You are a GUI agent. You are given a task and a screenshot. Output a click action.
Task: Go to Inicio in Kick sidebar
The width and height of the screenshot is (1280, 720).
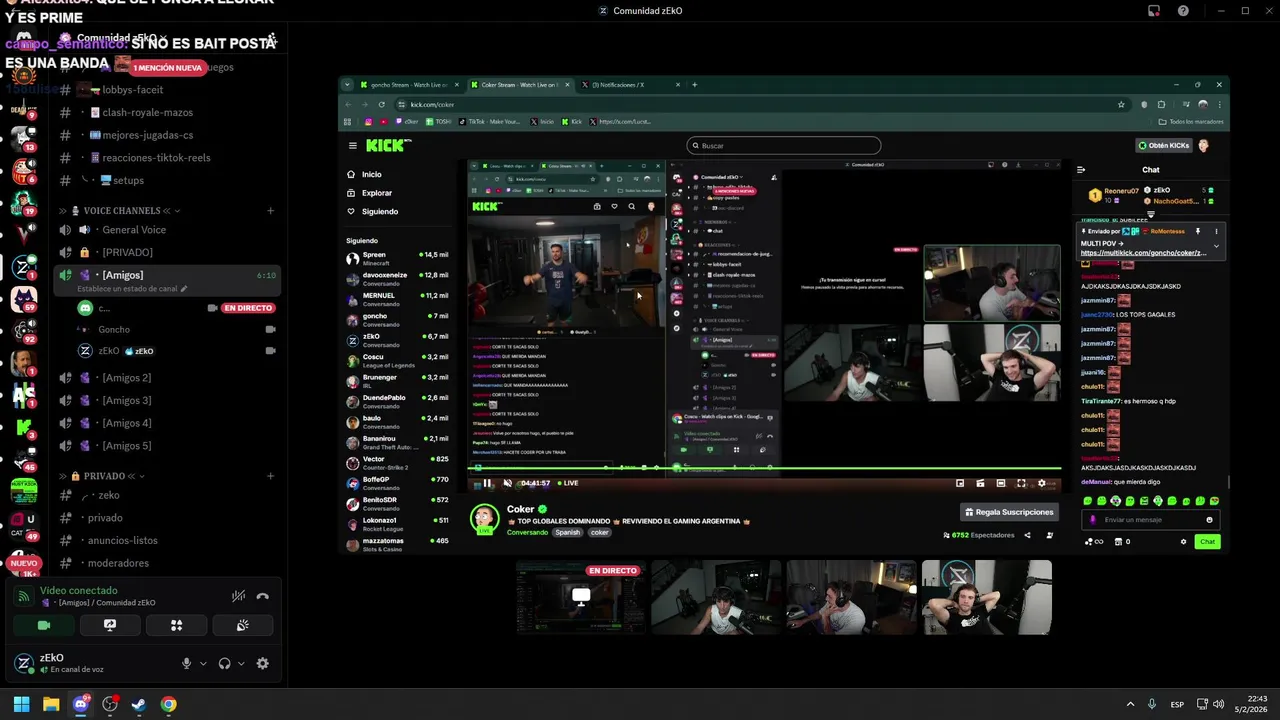371,174
